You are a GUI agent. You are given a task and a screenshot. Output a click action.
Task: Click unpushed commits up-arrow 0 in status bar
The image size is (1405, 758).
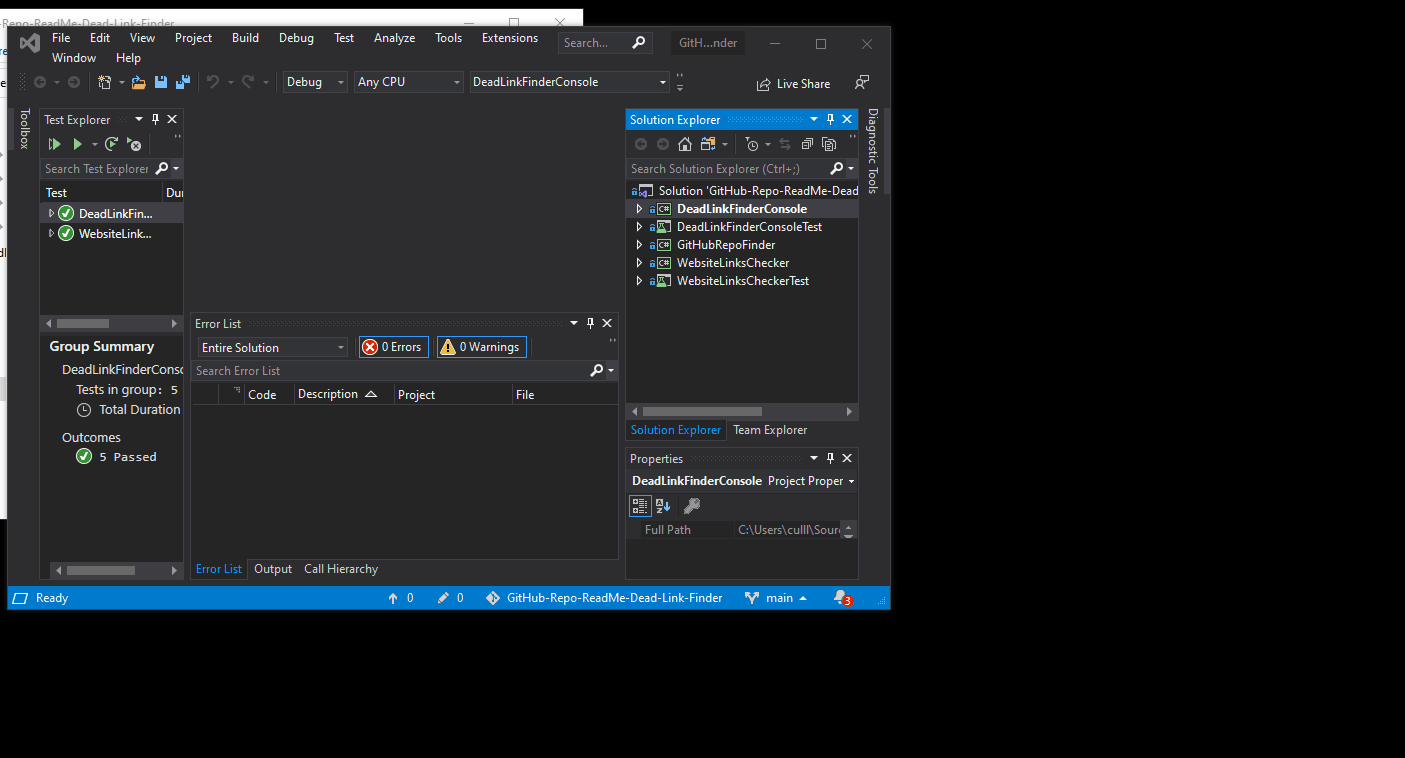[x=400, y=598]
